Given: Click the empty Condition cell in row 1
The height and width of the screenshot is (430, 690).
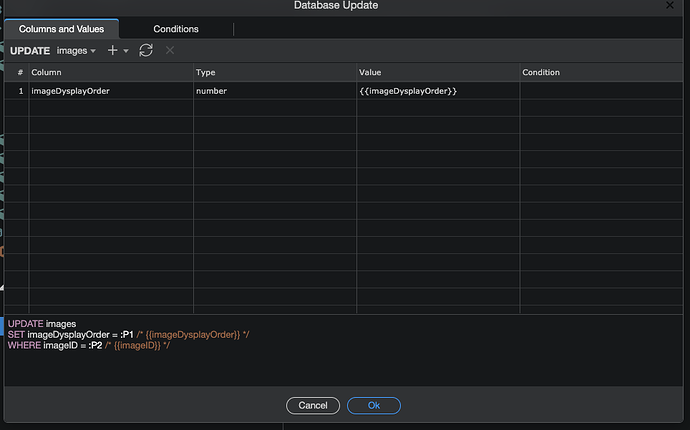Looking at the screenshot, I should (x=600, y=91).
